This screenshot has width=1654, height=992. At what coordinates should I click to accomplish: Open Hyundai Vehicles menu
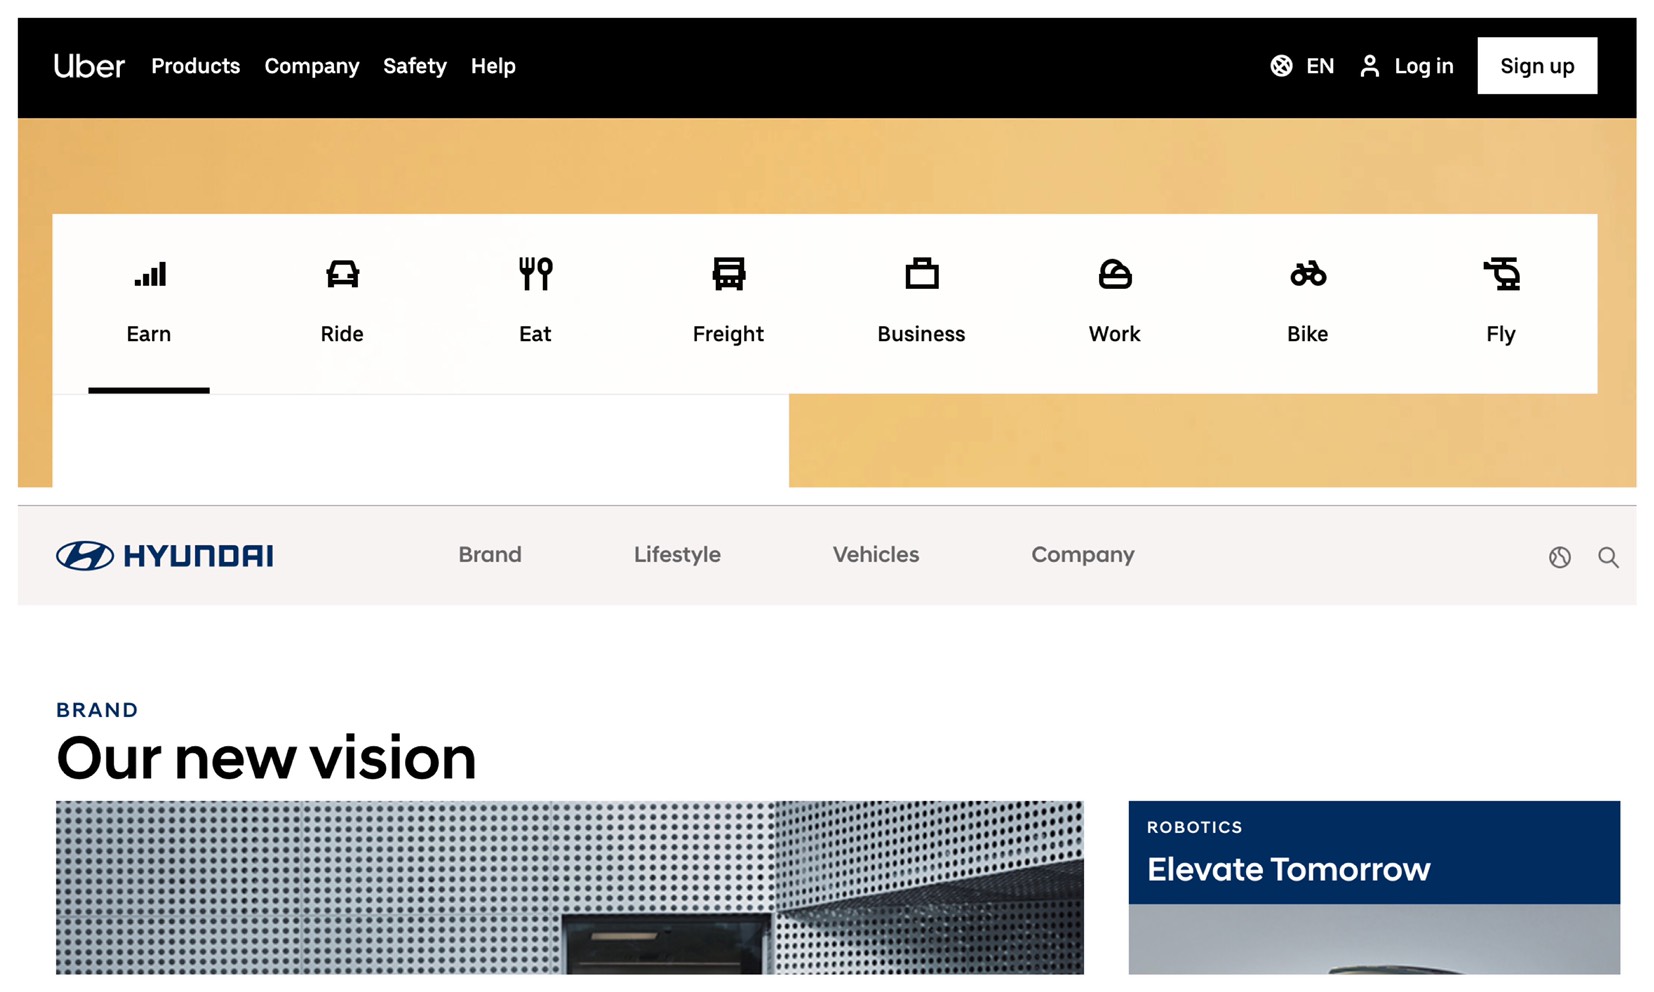tap(876, 555)
